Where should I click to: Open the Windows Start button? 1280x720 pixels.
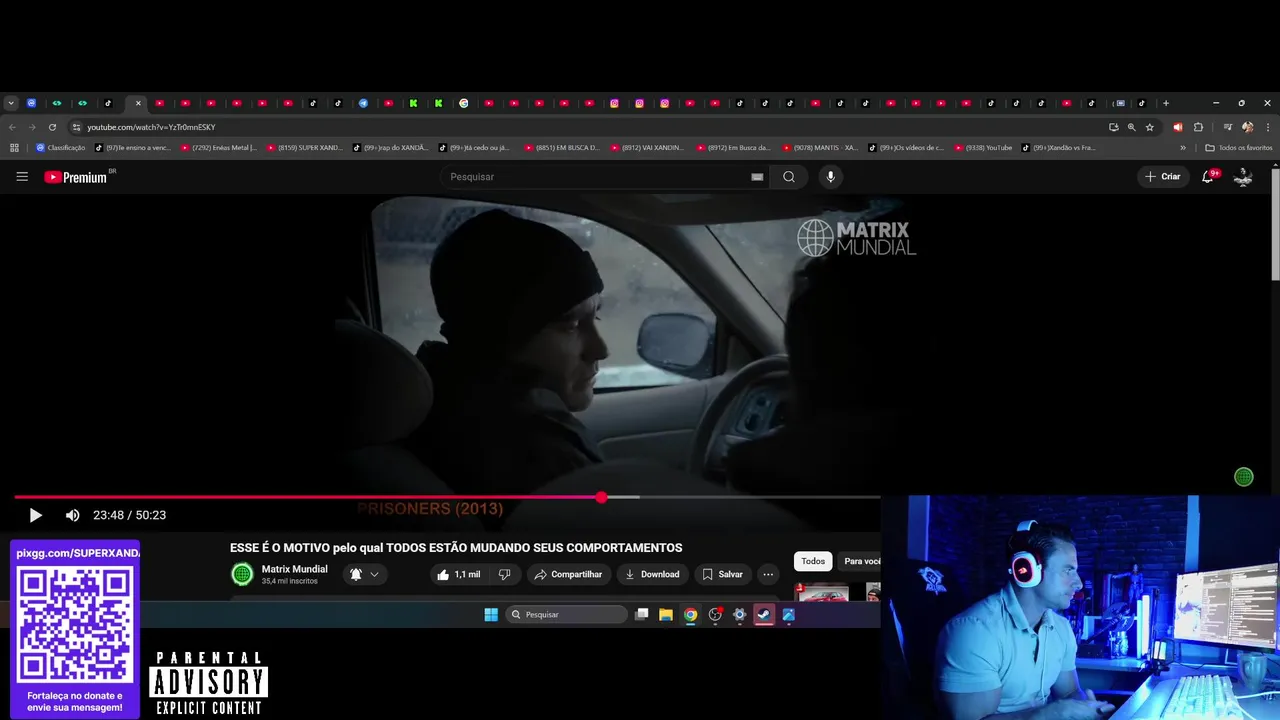[491, 615]
